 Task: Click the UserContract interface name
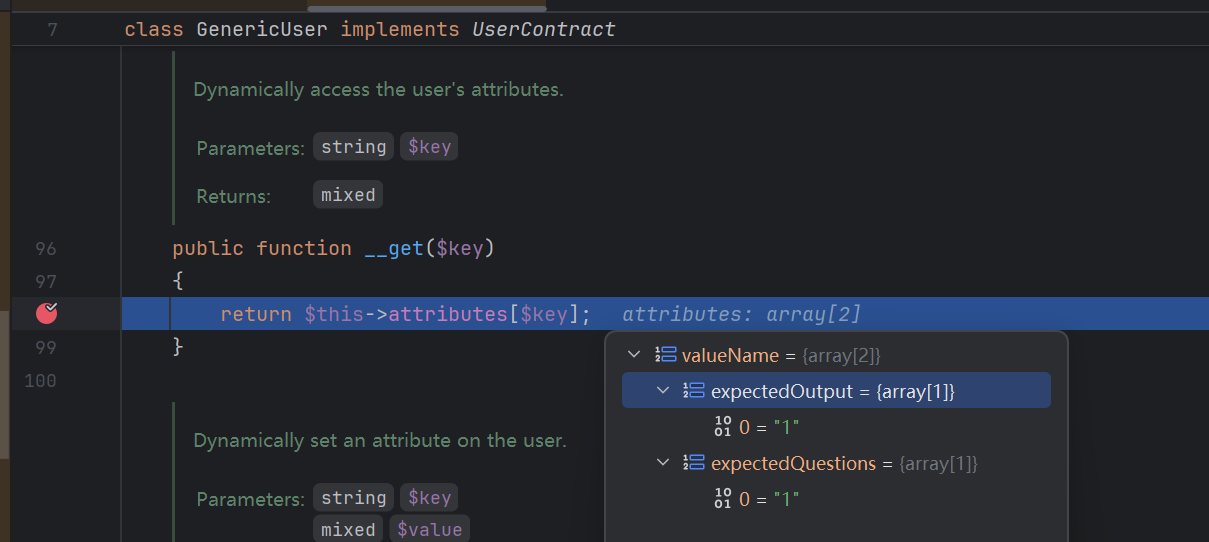tap(543, 29)
